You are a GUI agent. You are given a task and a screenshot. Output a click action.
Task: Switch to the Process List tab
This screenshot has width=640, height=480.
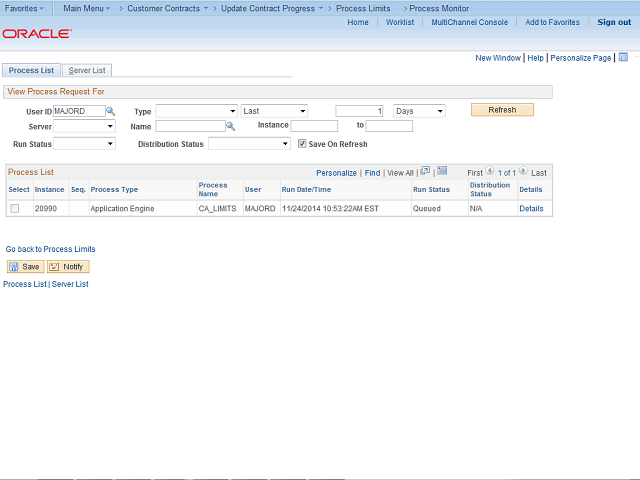31,70
